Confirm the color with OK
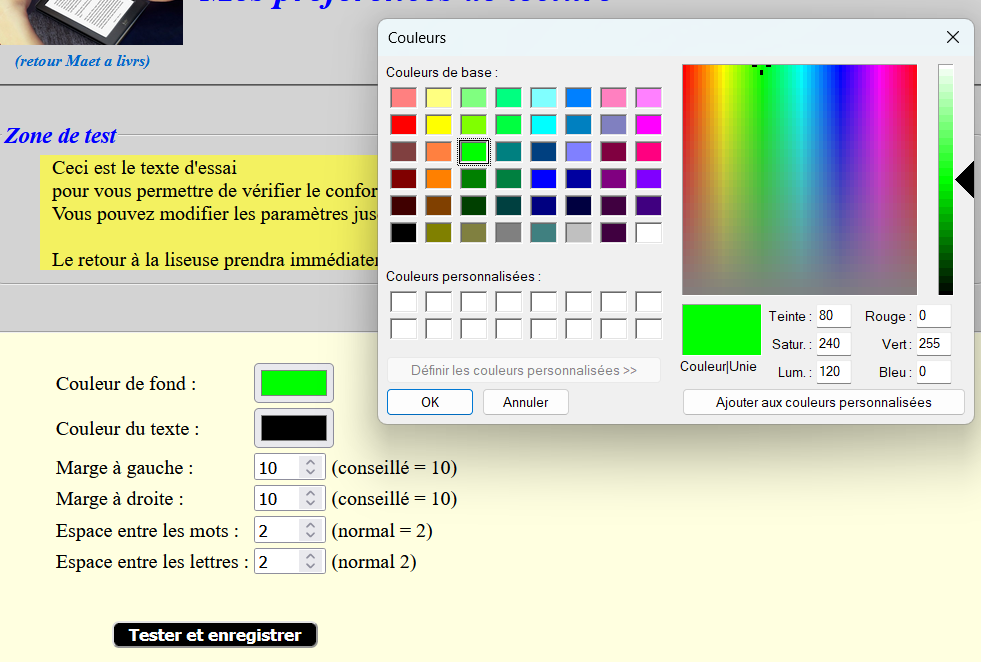The width and height of the screenshot is (981, 662). point(430,402)
